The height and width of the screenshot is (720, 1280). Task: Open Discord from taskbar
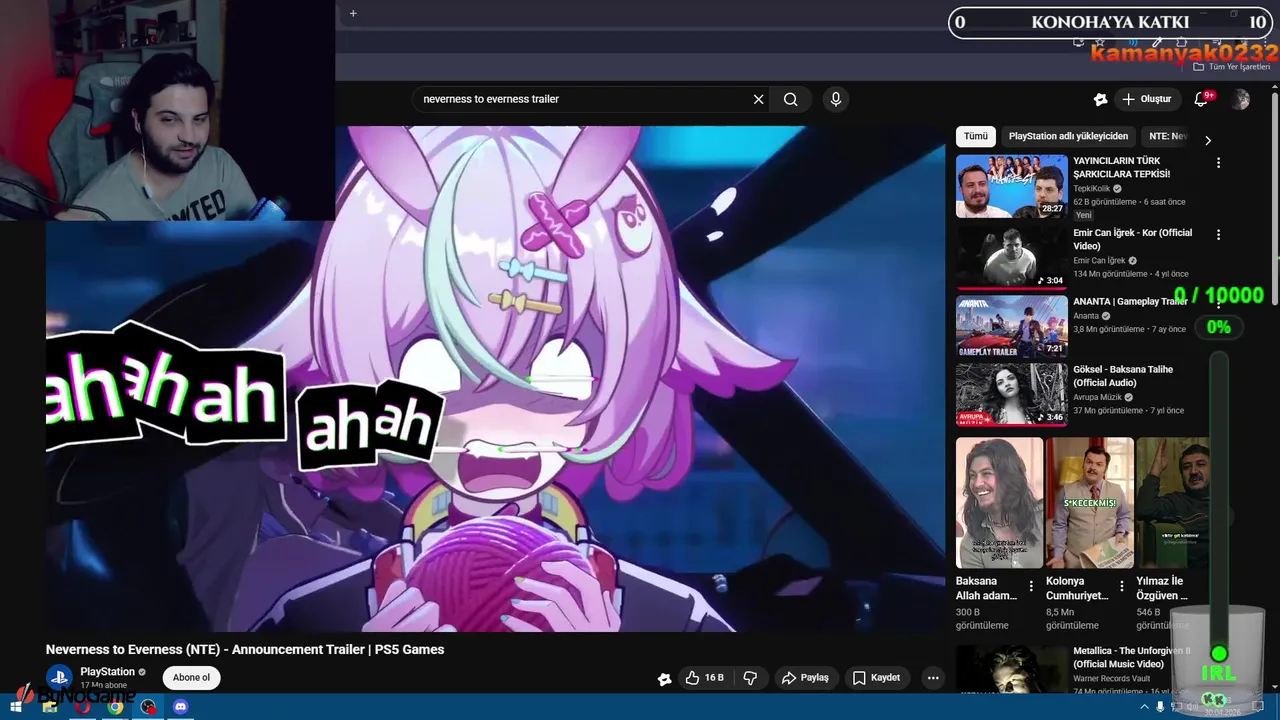coord(180,707)
